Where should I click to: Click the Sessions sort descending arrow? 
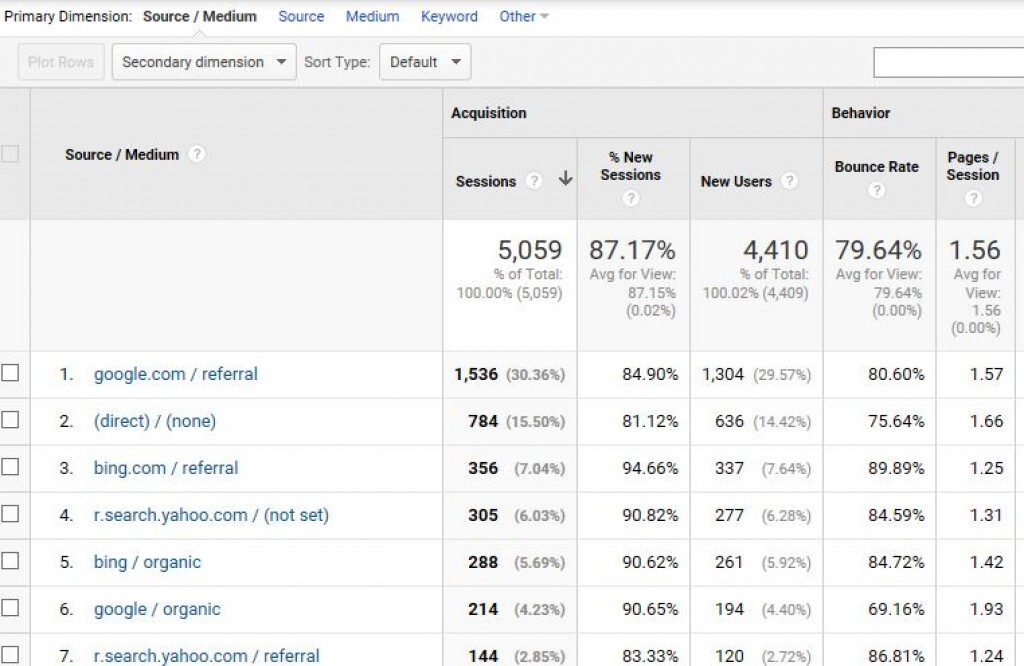coord(565,180)
